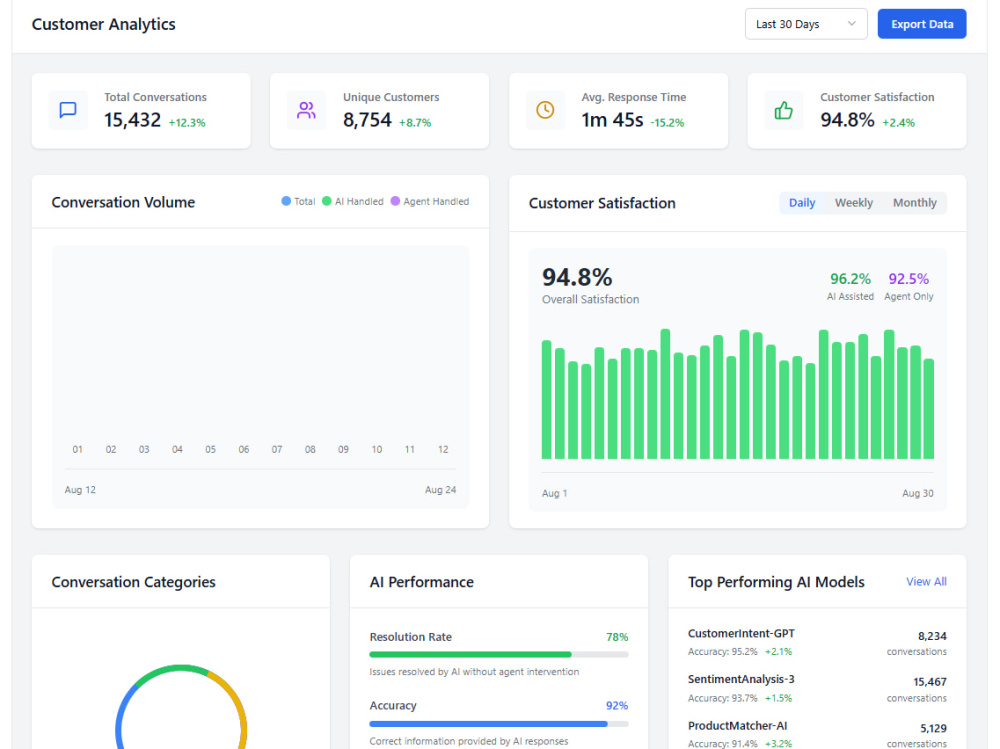The image size is (1000, 749).
Task: Click the 01 tick label in volume chart
Action: (77, 450)
